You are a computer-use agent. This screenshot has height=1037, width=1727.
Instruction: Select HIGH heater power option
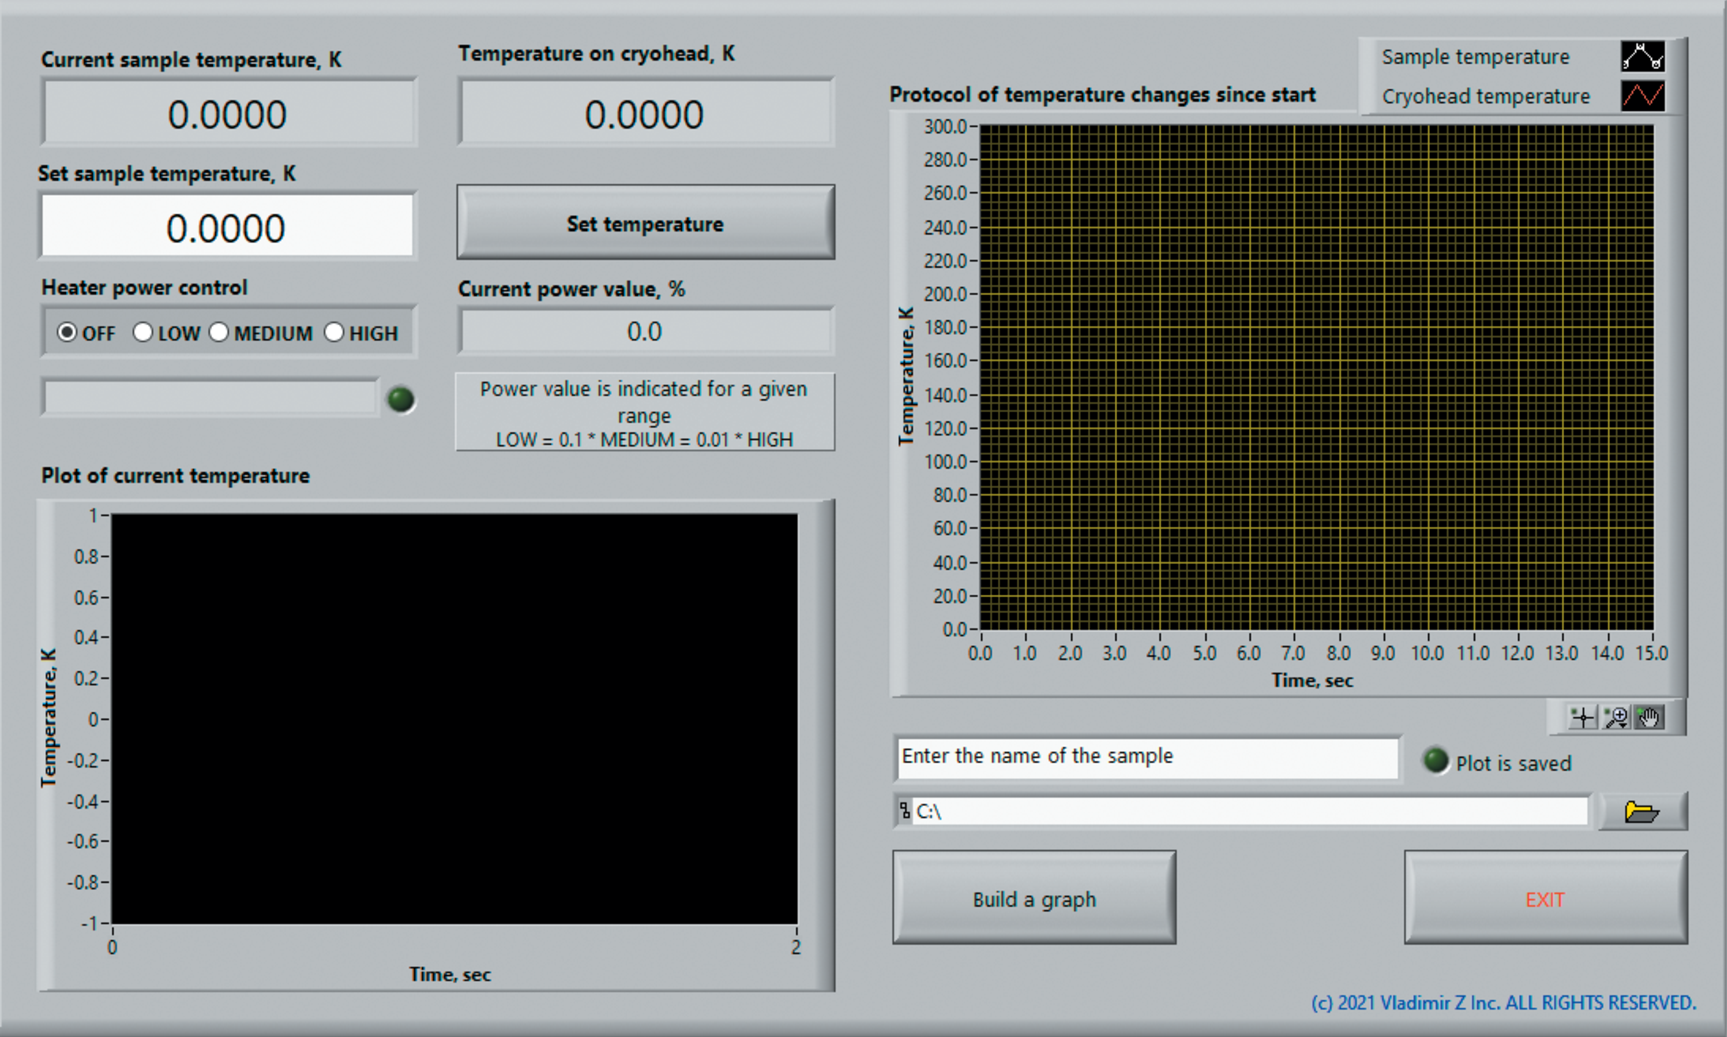click(x=334, y=332)
